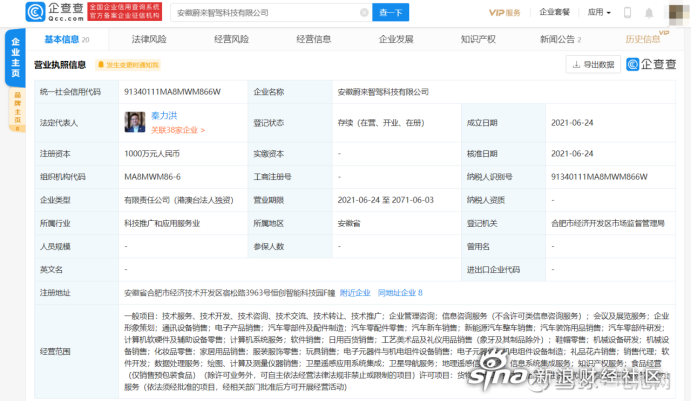Screen dimensions: 691x402
Task: Select the 企业主页 side tab
Action: click(x=15, y=57)
